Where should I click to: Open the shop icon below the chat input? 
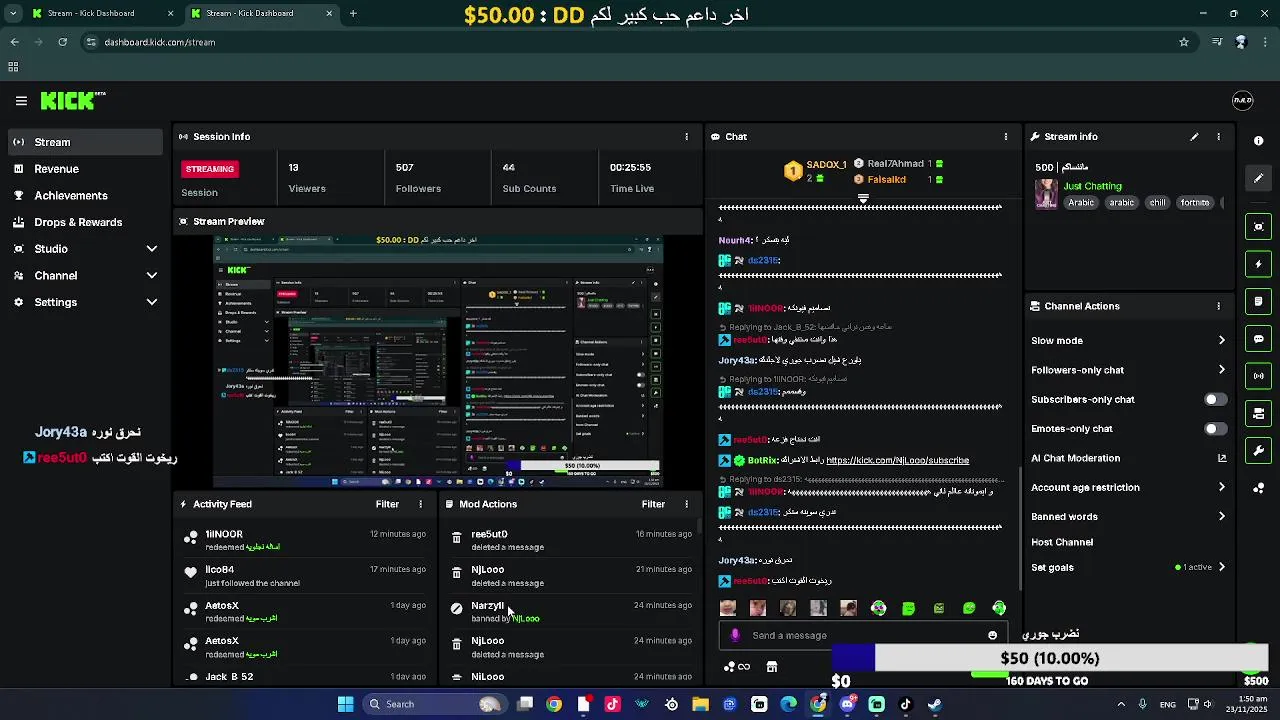pyautogui.click(x=772, y=667)
